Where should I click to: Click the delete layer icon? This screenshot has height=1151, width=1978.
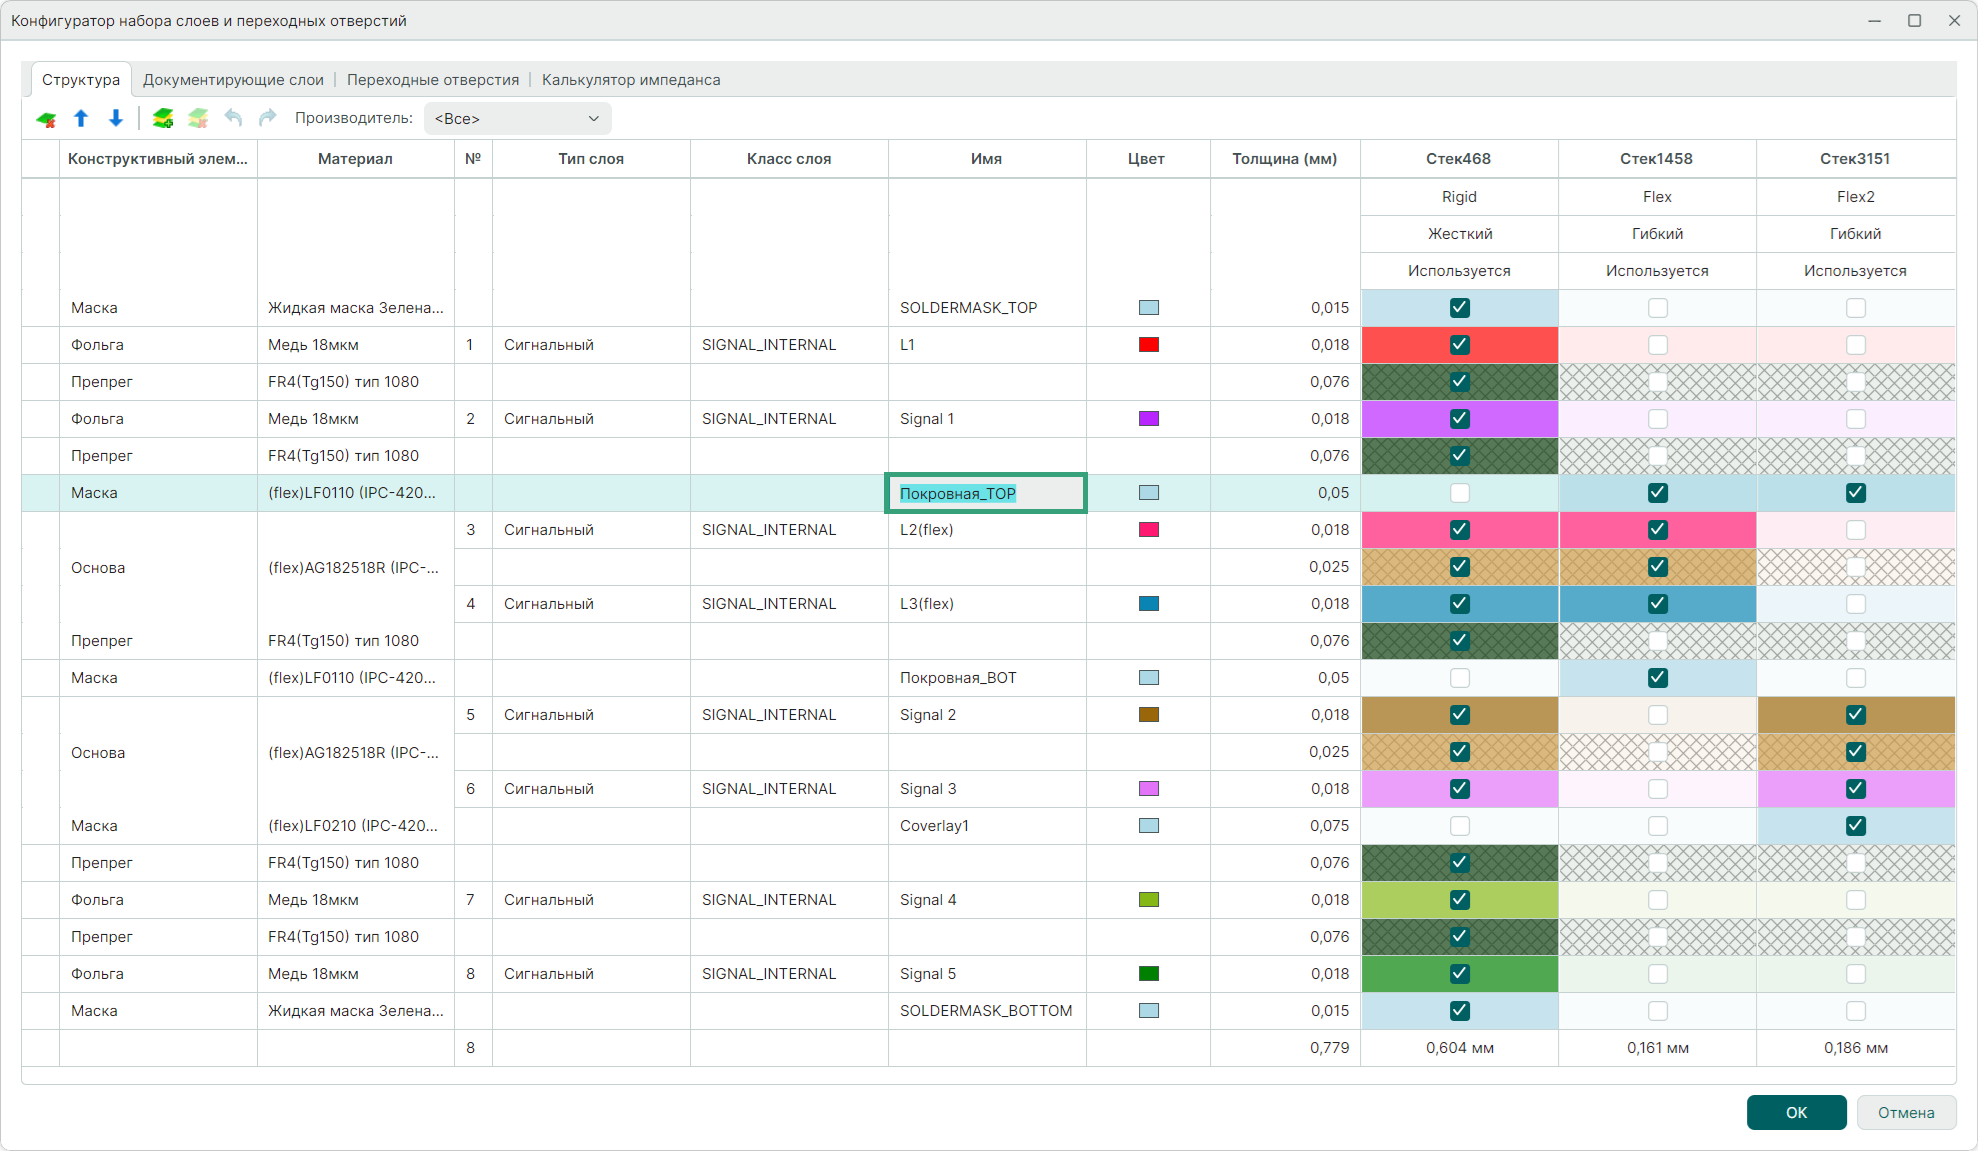click(46, 119)
